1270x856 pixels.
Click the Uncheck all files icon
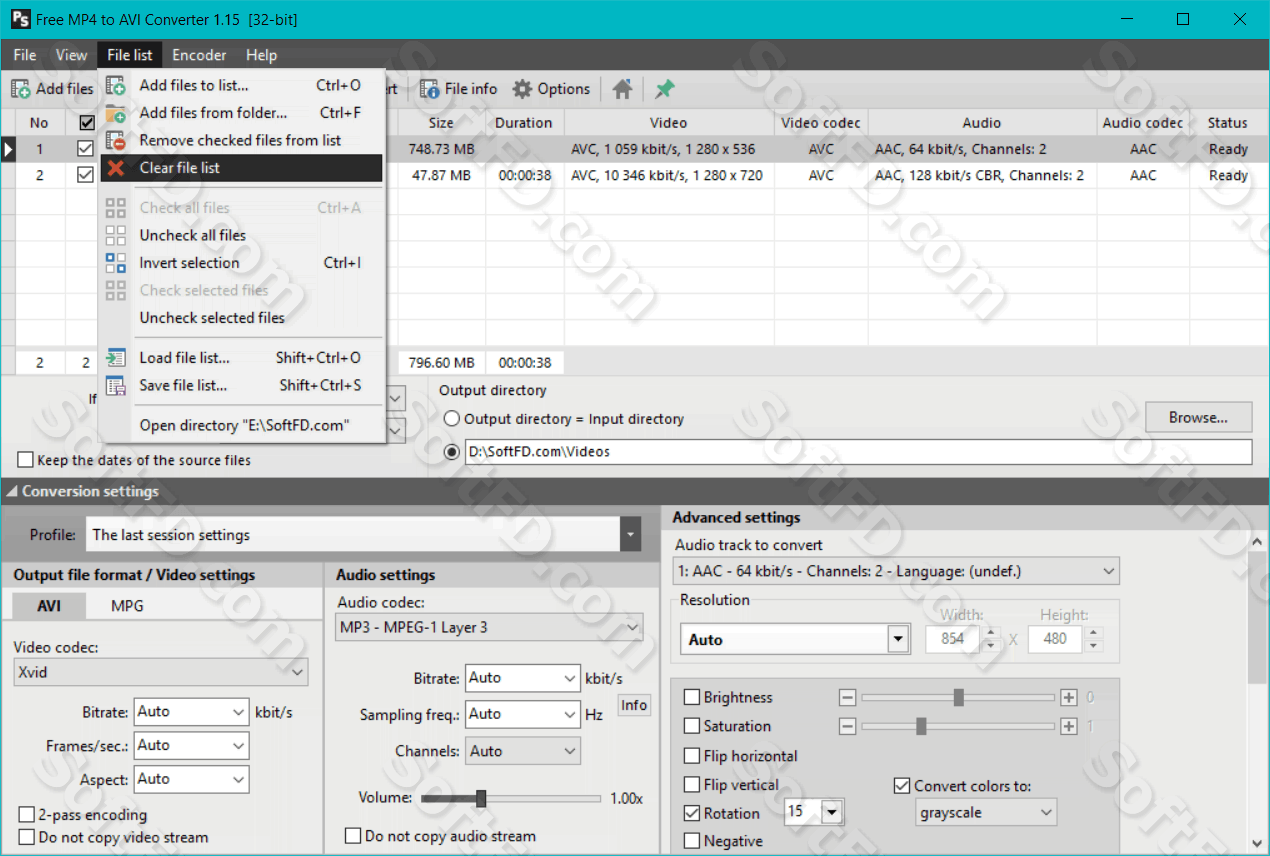[116, 235]
